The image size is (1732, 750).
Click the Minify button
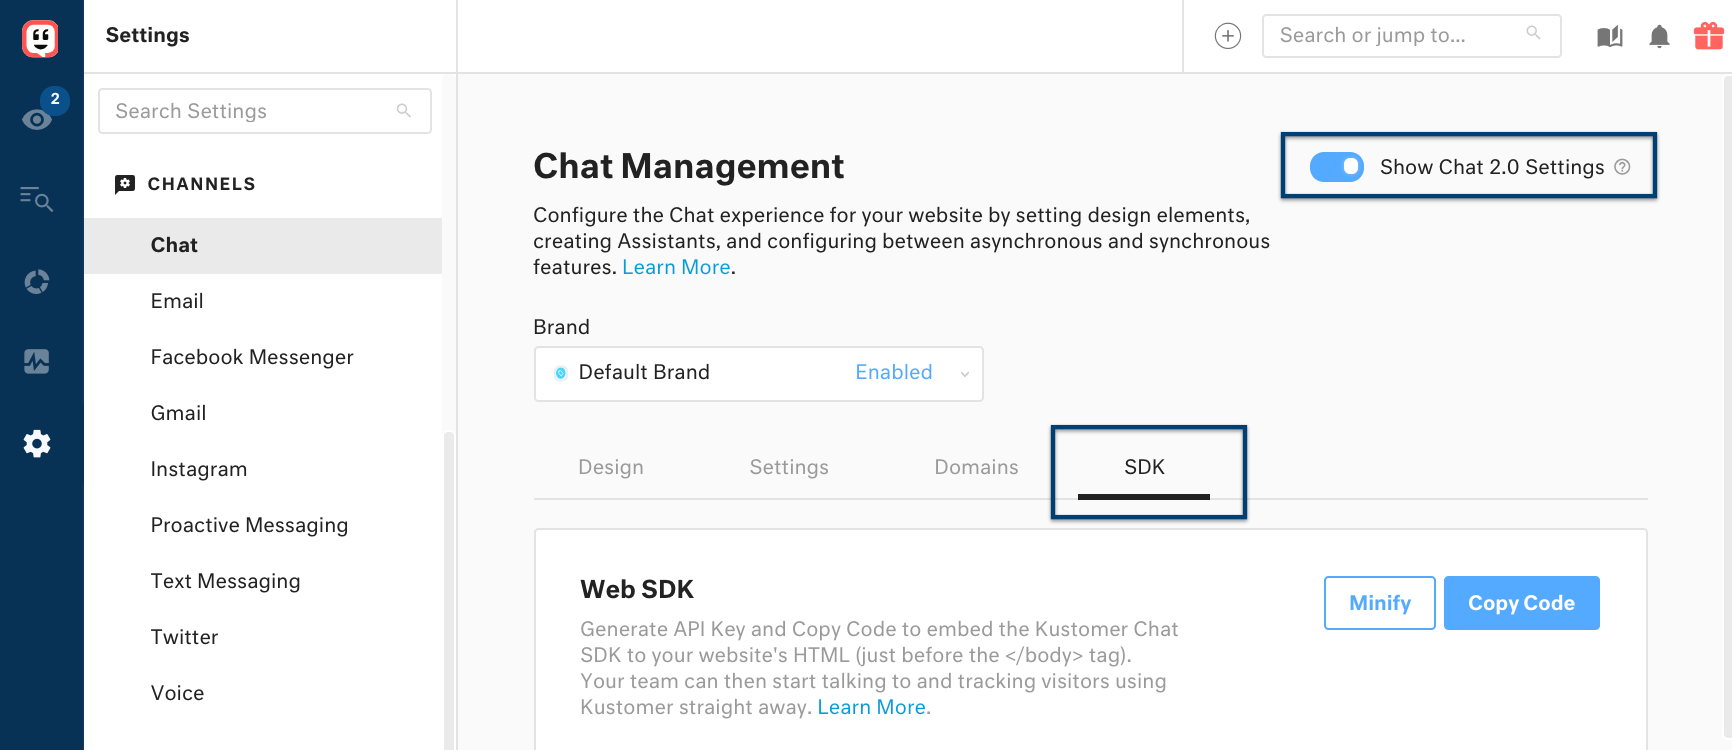[x=1380, y=603]
